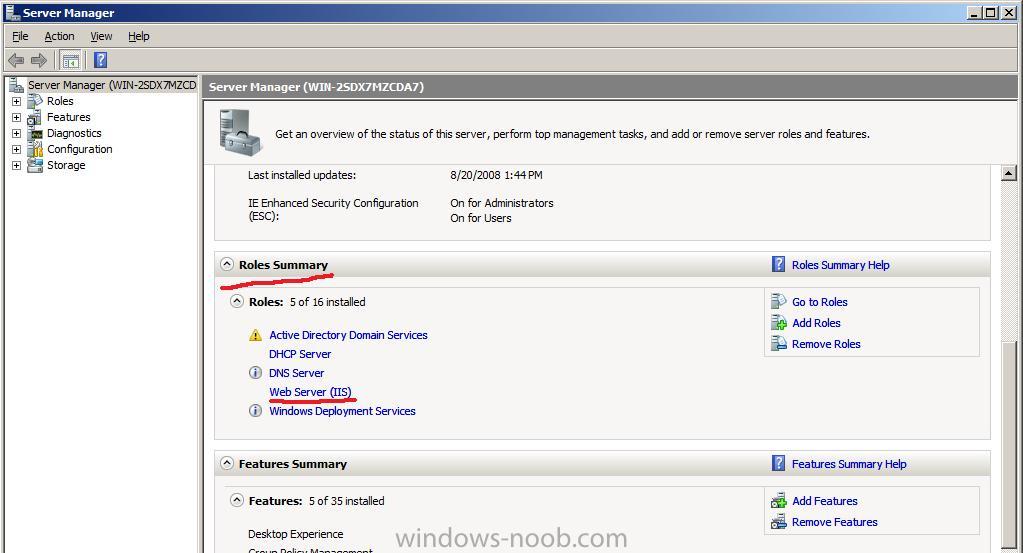Open the Features Summary Help link
This screenshot has width=1023, height=553.
point(849,464)
